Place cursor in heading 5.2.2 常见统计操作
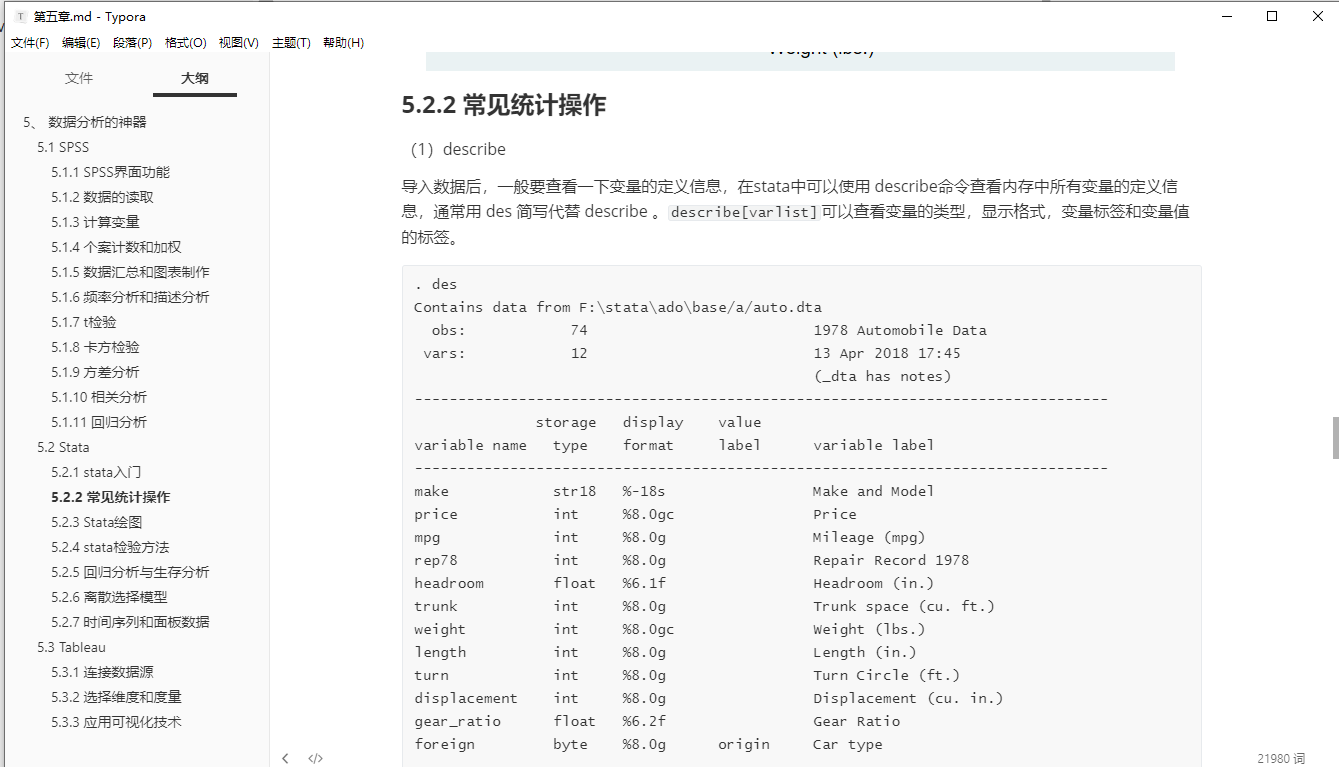1339x767 pixels. [504, 105]
